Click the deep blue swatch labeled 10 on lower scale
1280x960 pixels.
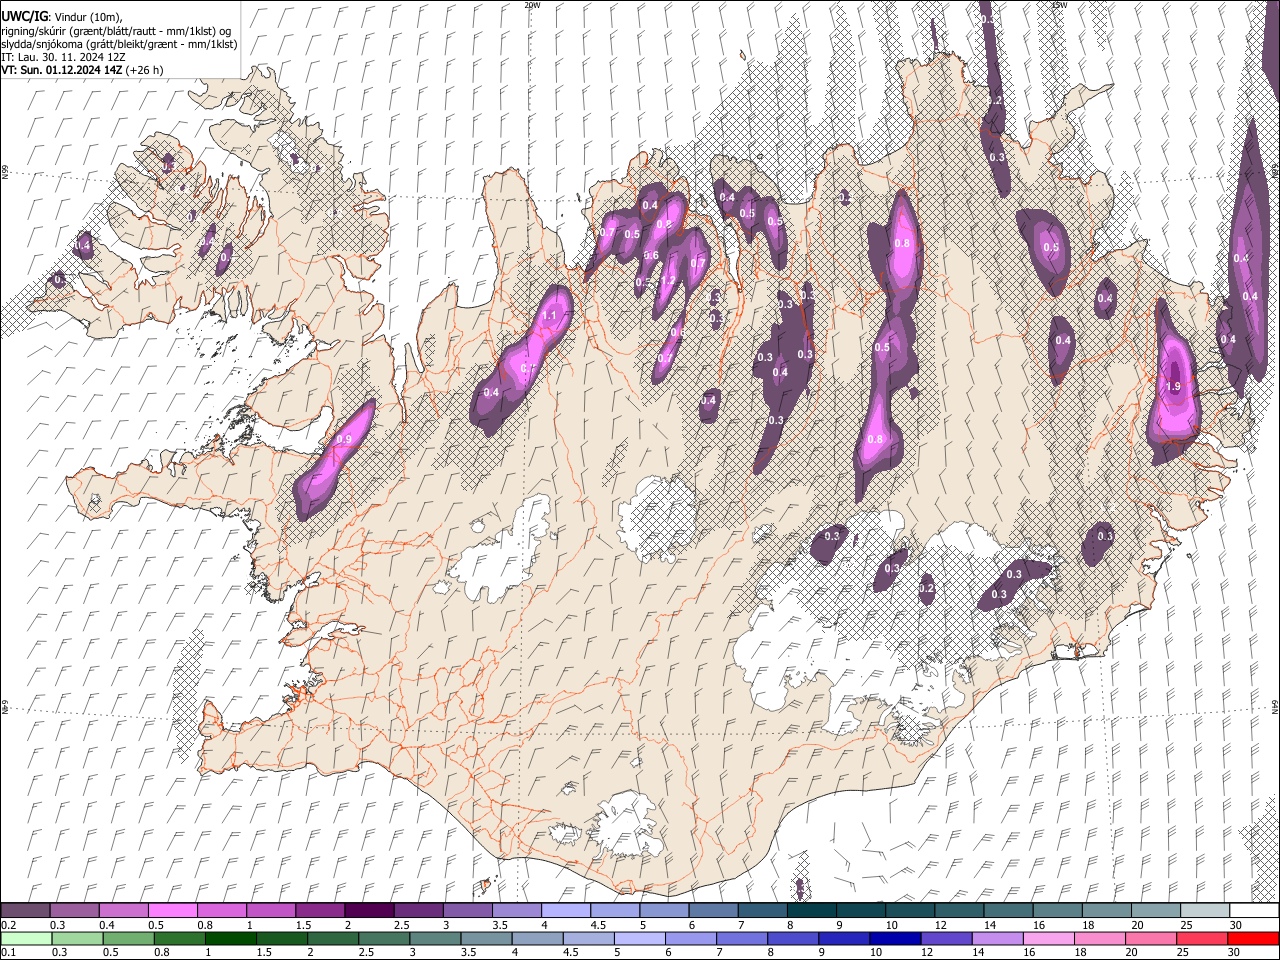click(895, 938)
